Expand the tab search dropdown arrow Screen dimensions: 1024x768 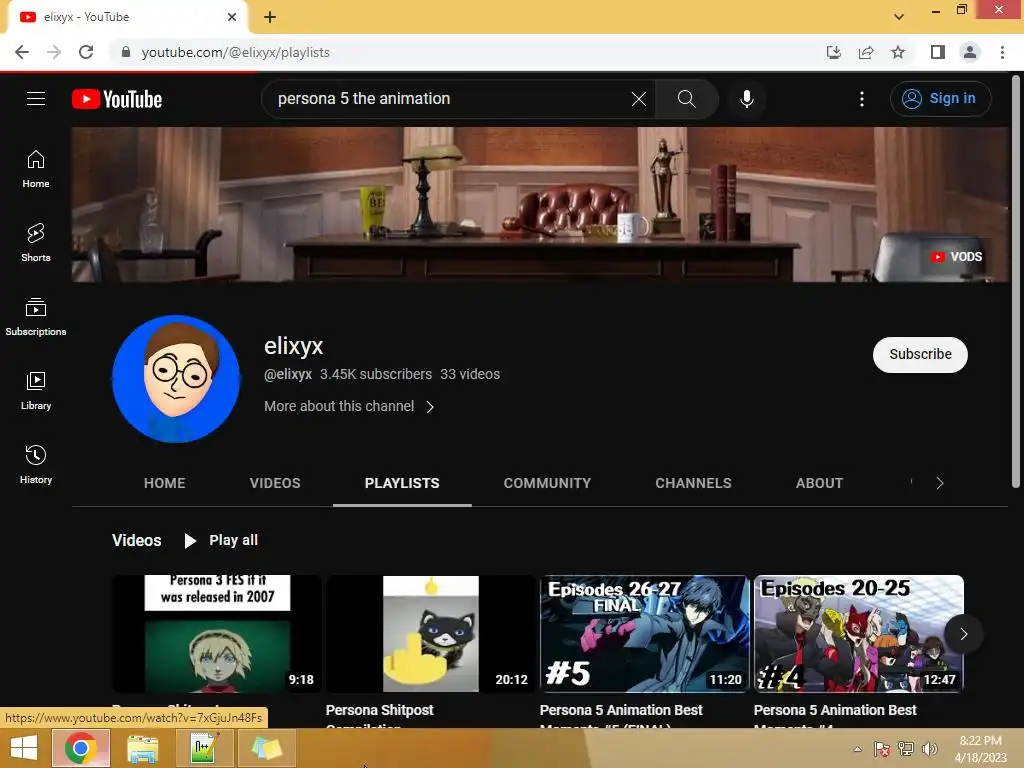pos(899,16)
